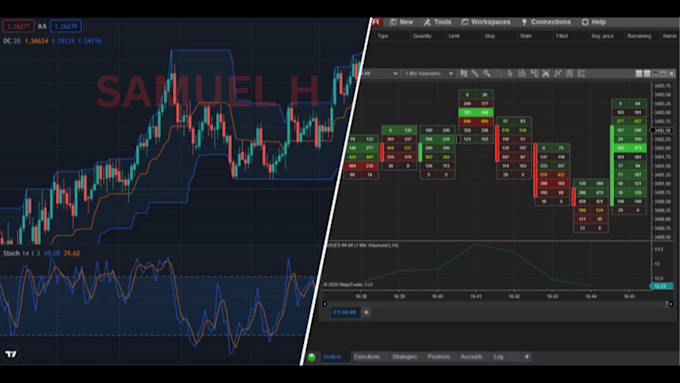This screenshot has width=680, height=383.
Task: Click the 16:41 time axis label
Action: (476, 296)
